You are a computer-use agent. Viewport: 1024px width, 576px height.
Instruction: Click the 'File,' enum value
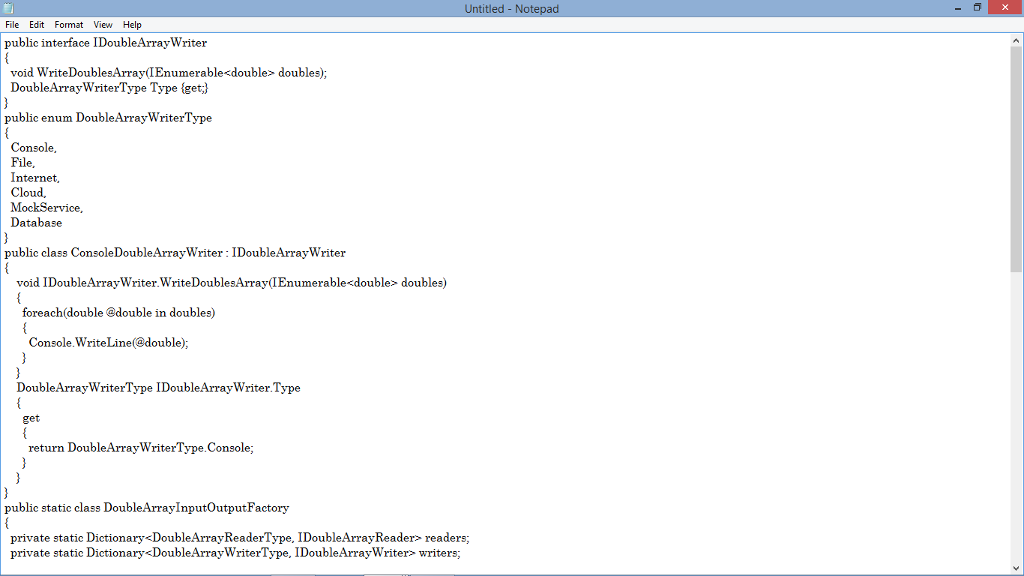pos(23,163)
